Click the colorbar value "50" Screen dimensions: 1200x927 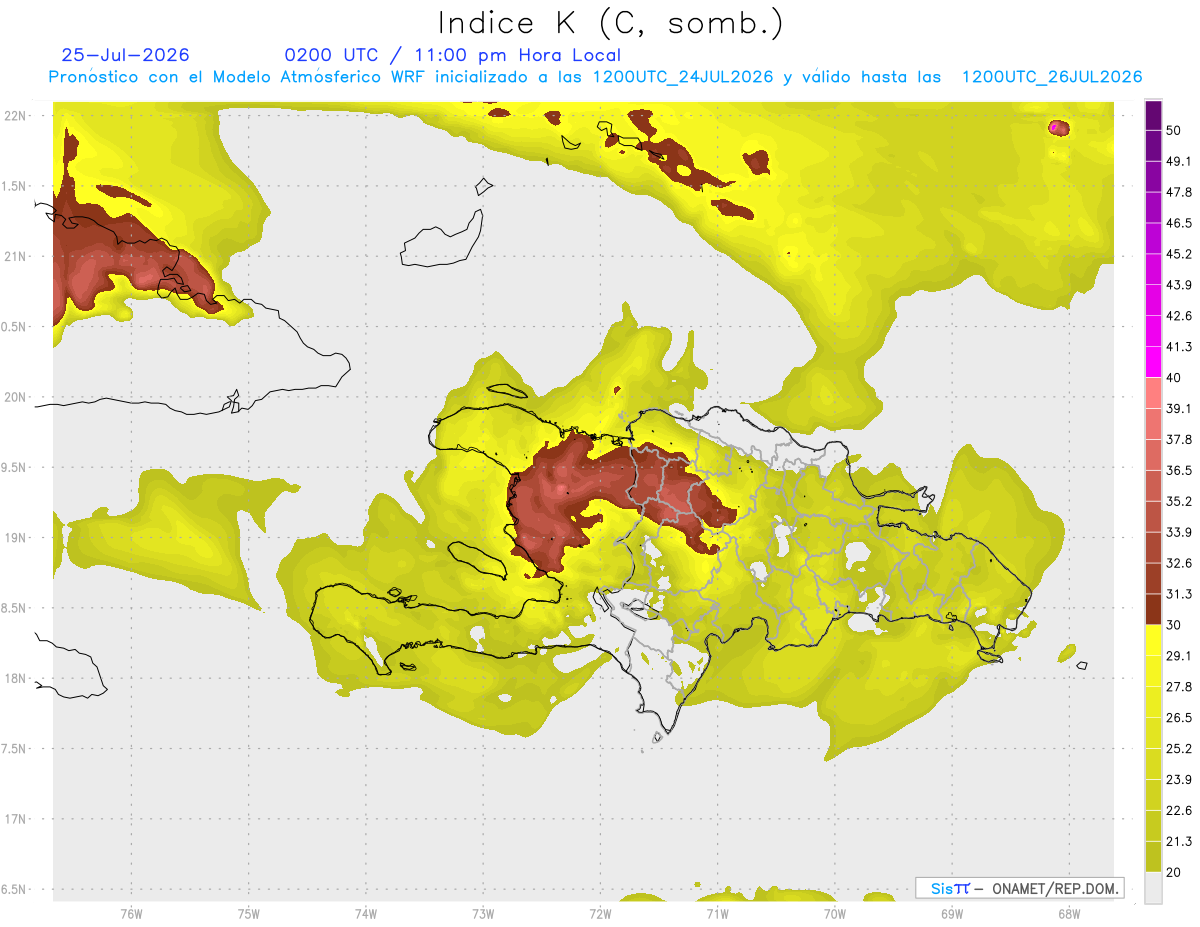[1175, 130]
